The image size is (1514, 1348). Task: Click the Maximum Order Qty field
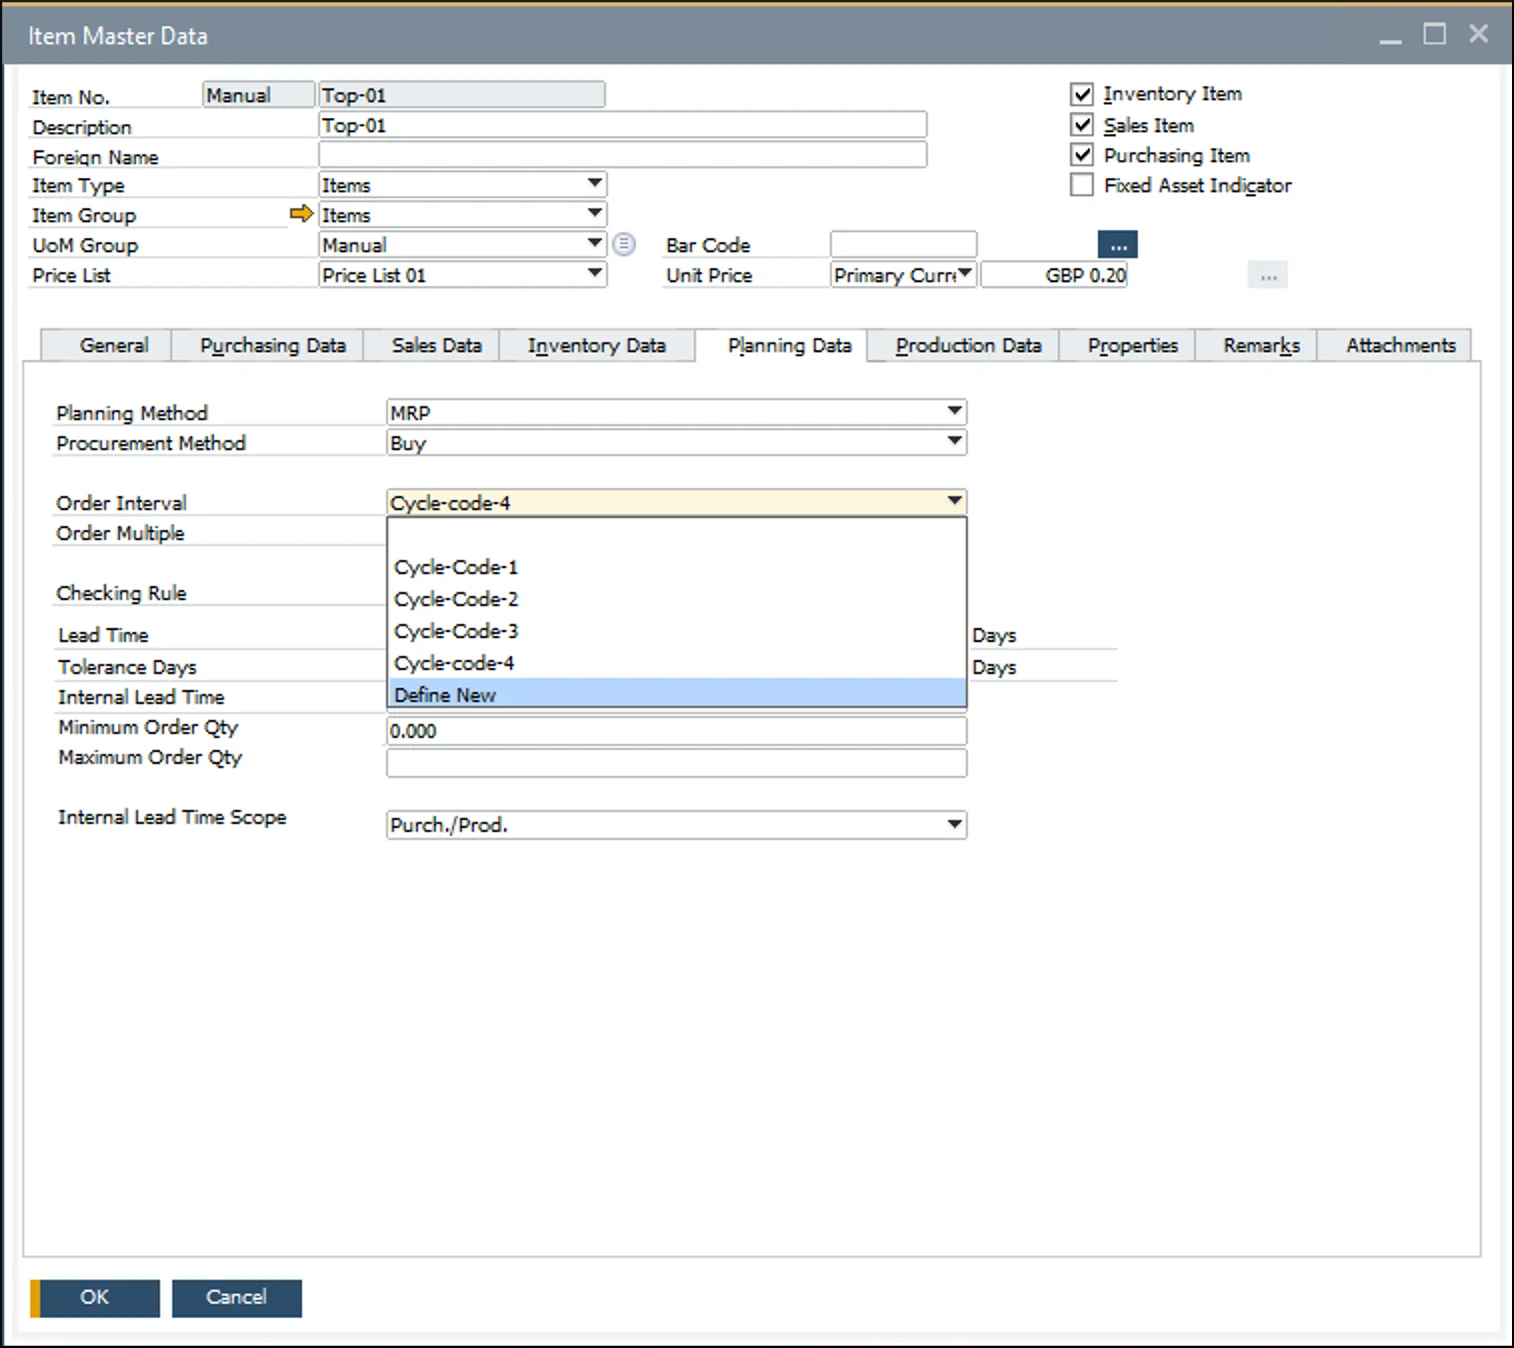(677, 763)
